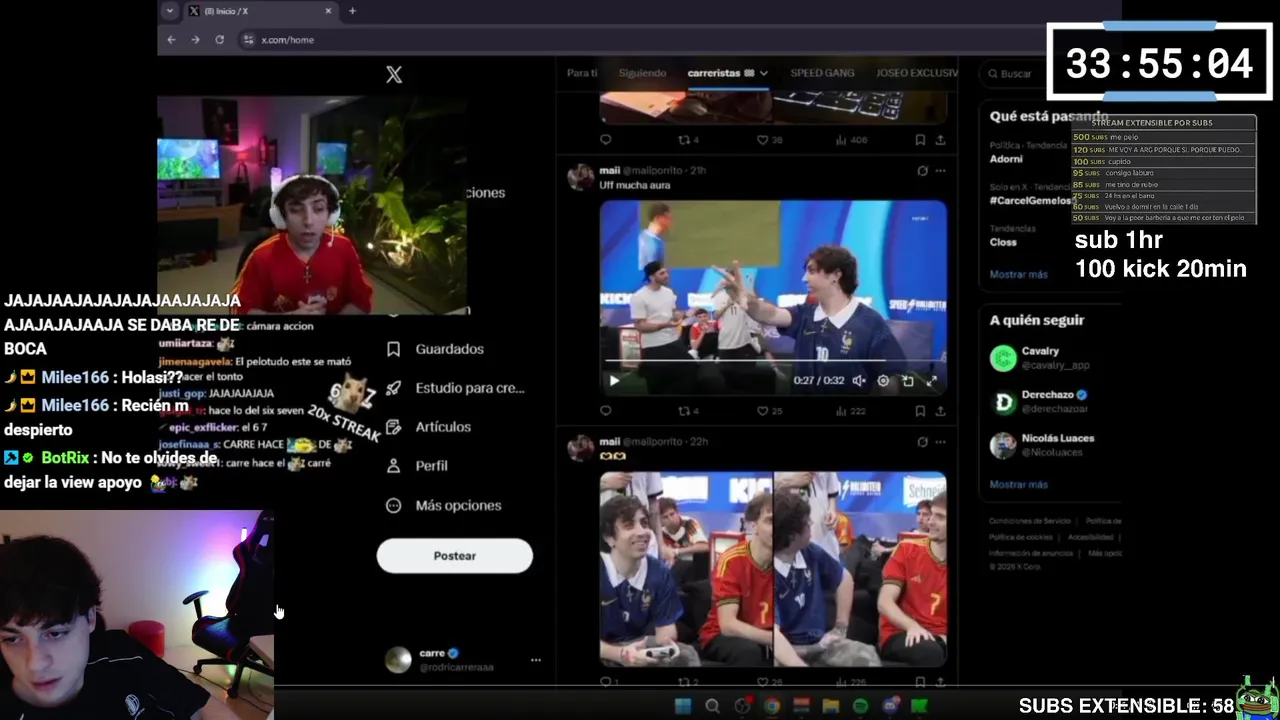Play the Uff mucha aura video

pos(614,380)
